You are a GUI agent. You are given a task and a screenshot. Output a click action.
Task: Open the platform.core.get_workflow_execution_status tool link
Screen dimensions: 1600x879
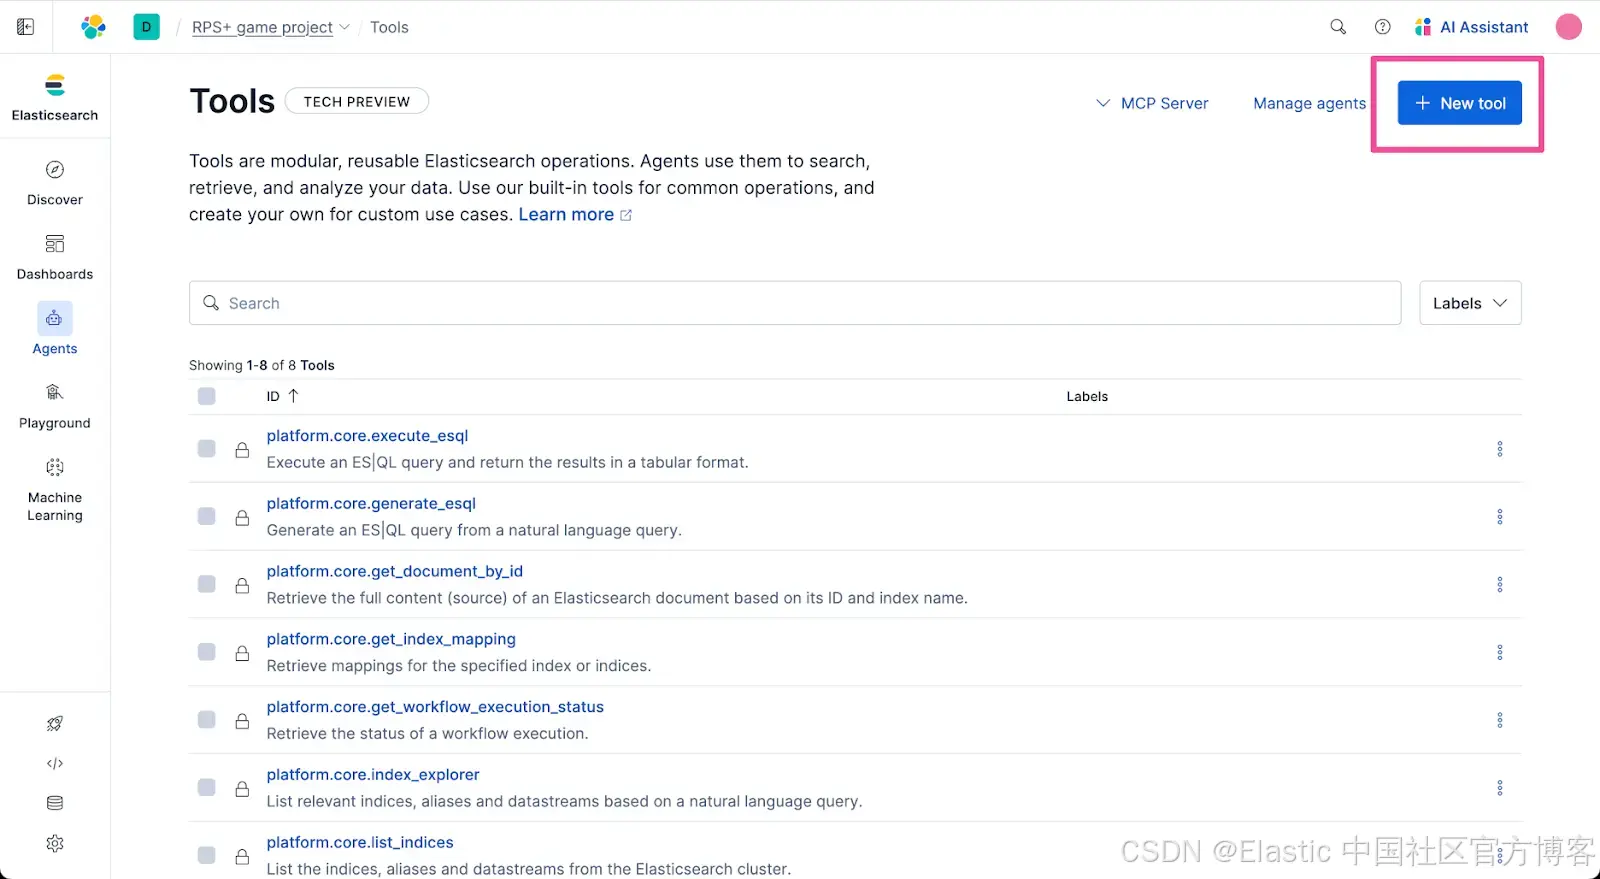pos(435,707)
